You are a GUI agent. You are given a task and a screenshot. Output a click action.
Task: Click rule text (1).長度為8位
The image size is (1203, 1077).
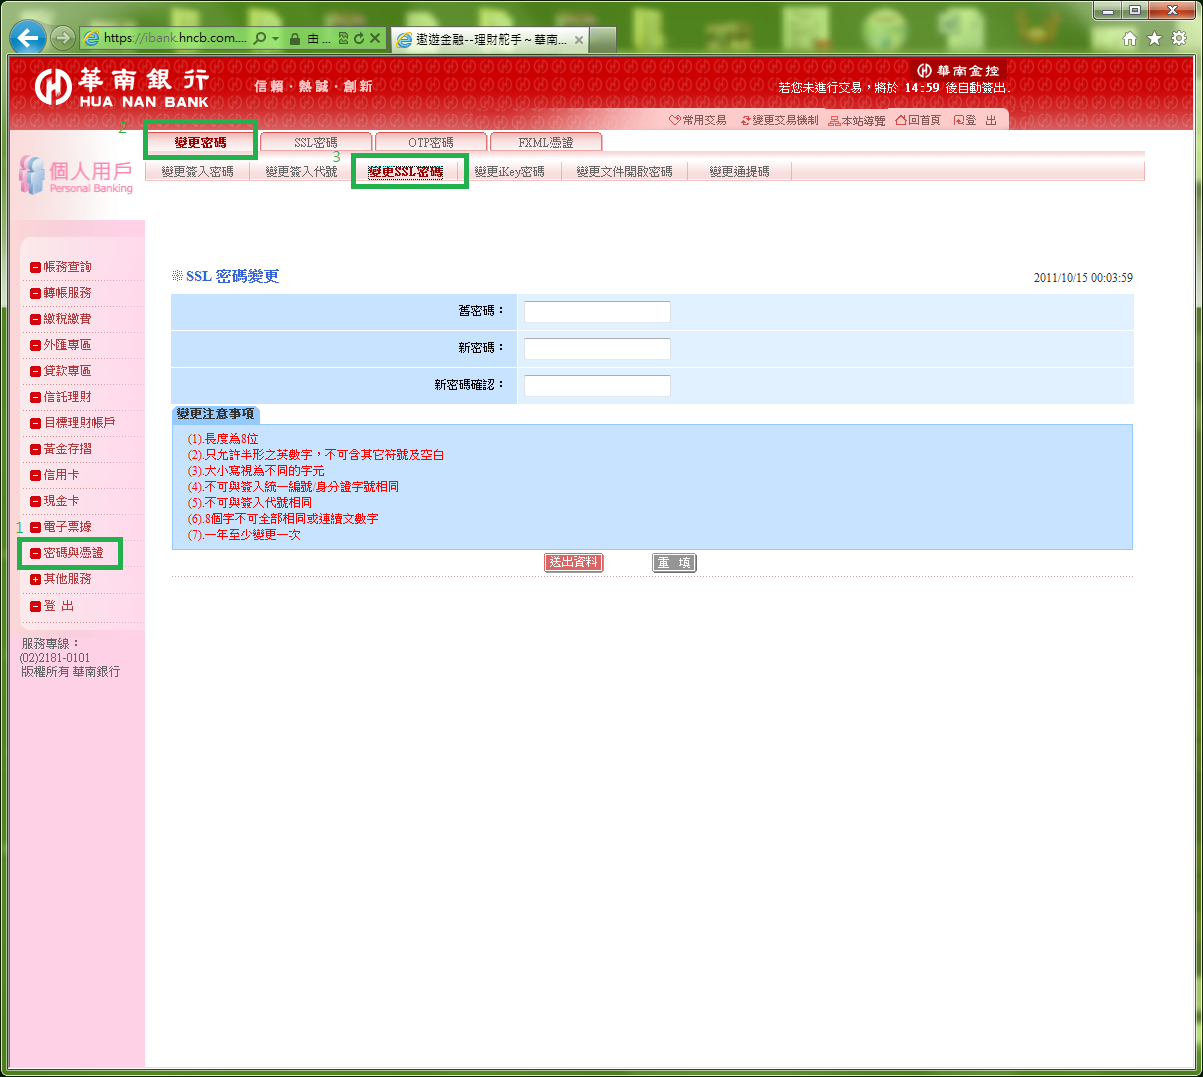pyautogui.click(x=223, y=439)
